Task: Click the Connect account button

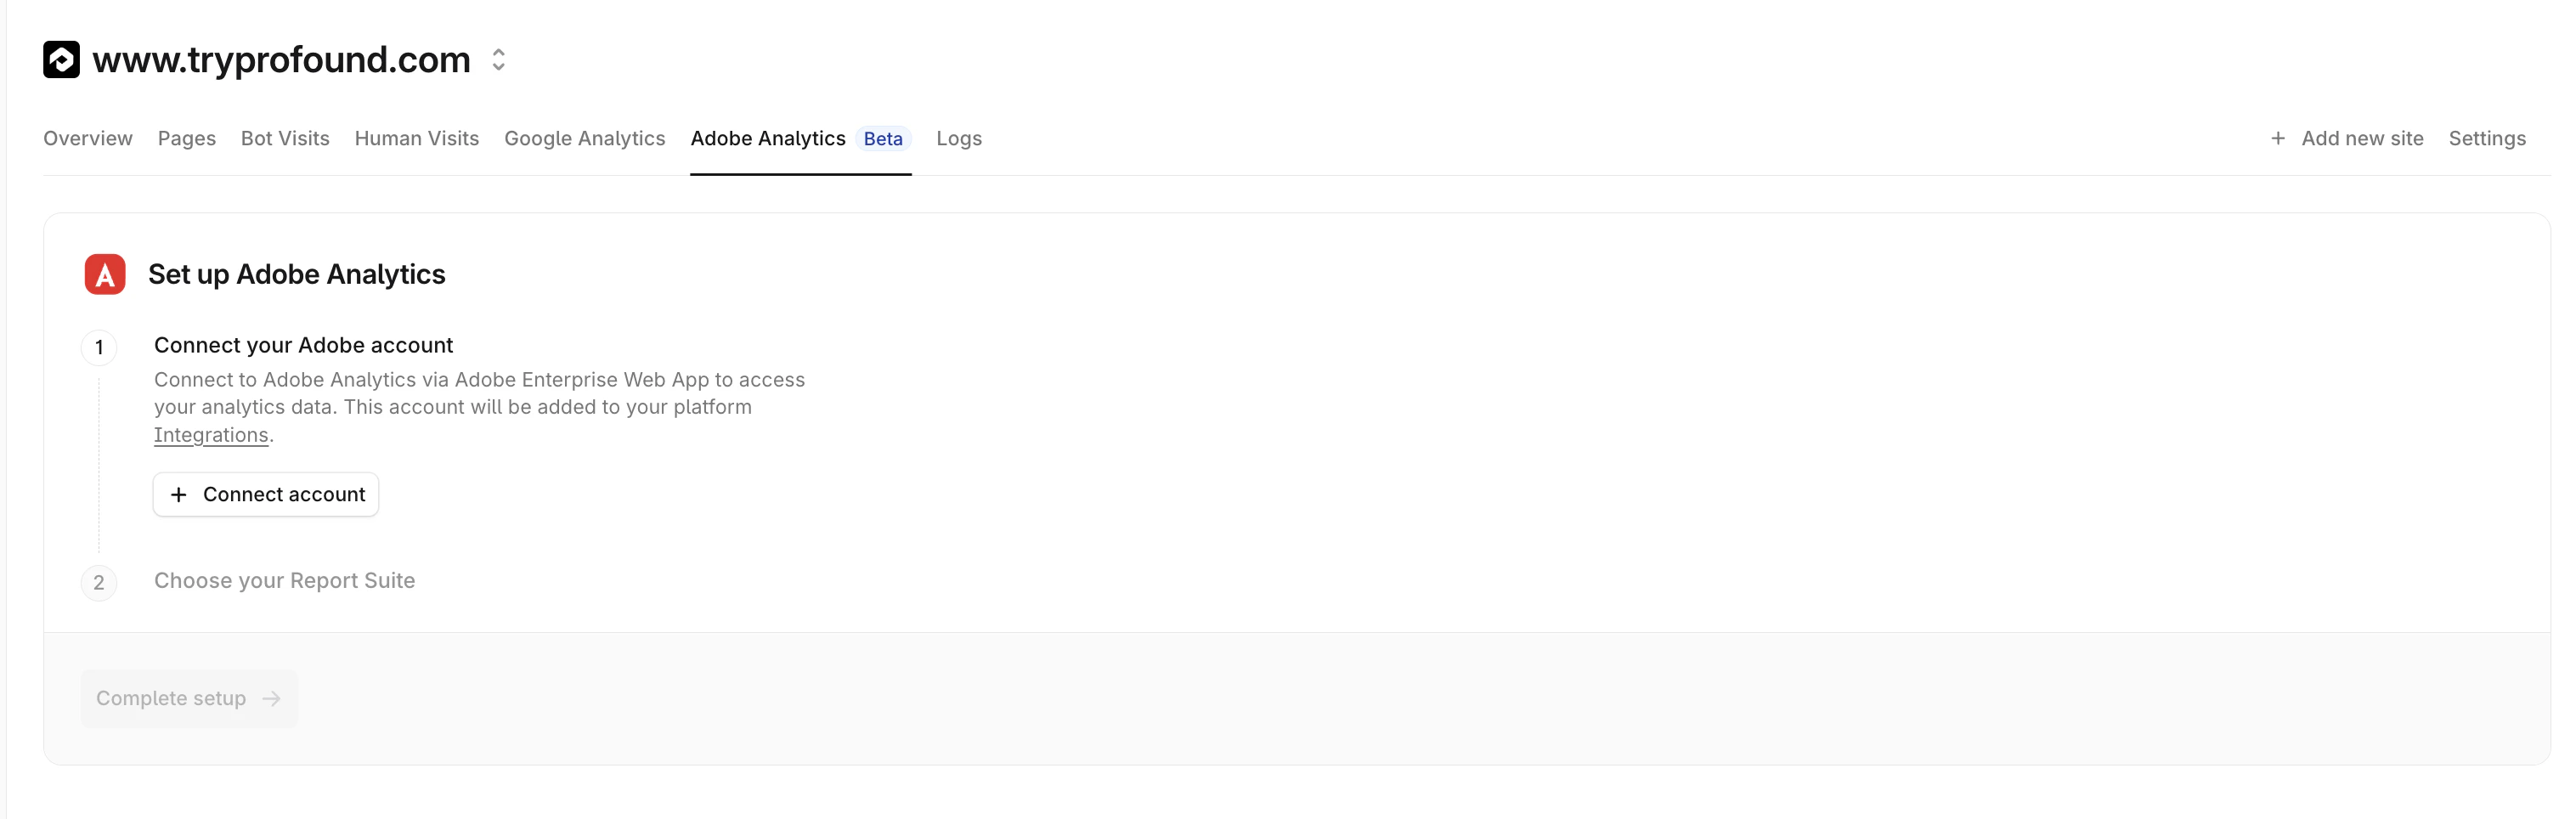Action: click(266, 495)
